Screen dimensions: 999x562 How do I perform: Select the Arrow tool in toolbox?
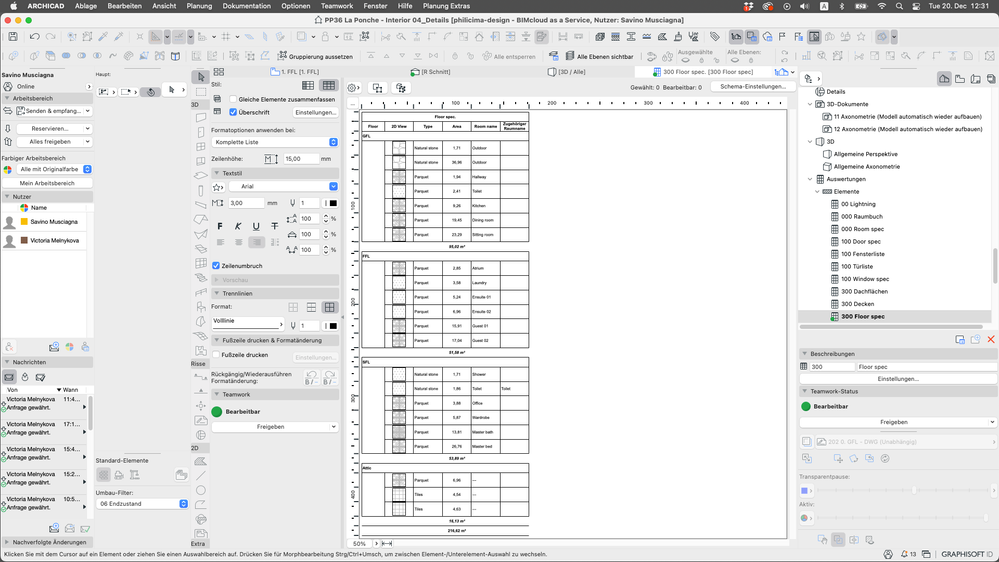pyautogui.click(x=200, y=76)
